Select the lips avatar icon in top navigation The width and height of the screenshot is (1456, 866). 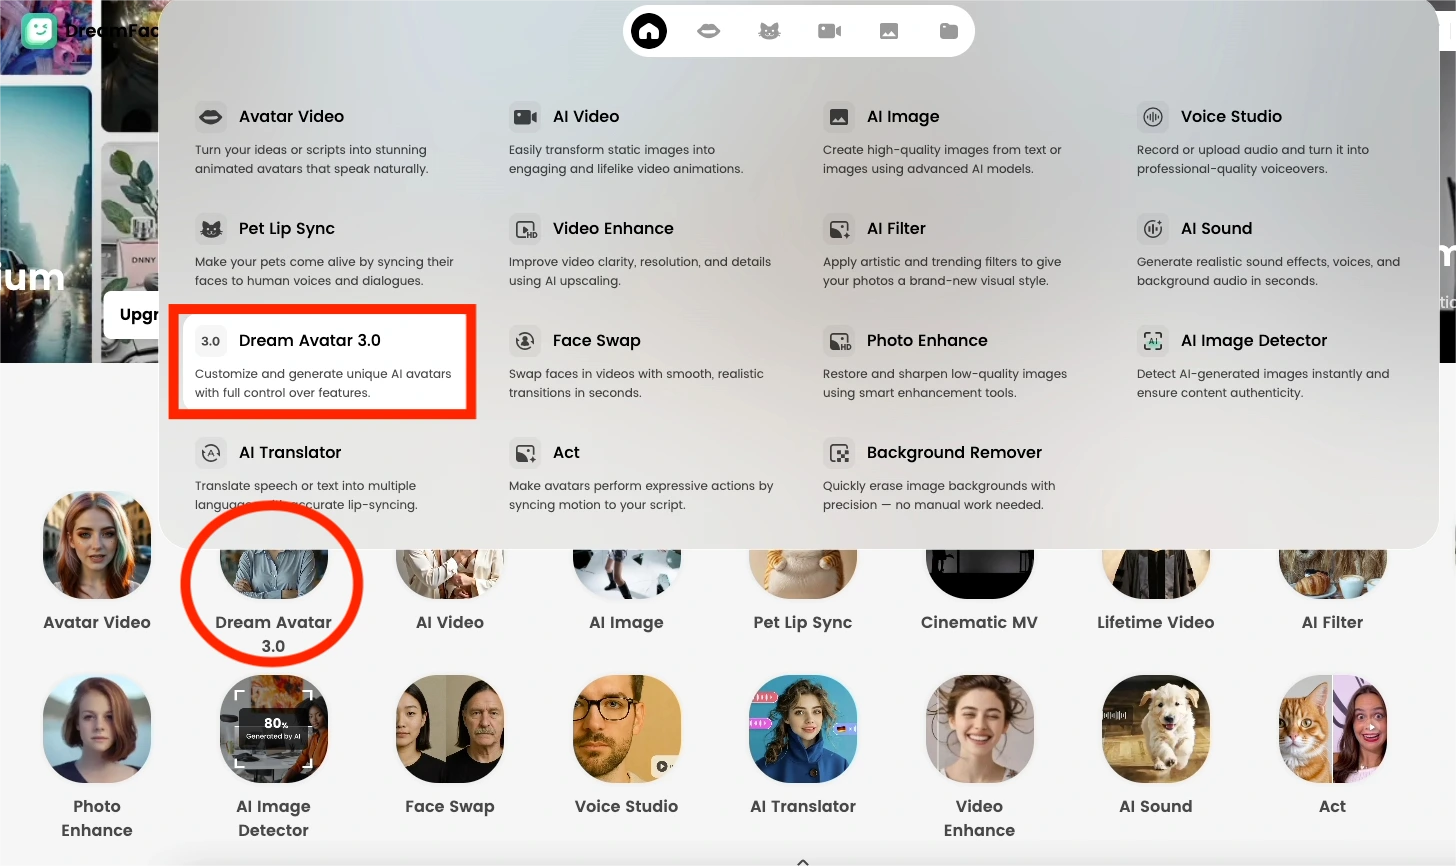[708, 31]
